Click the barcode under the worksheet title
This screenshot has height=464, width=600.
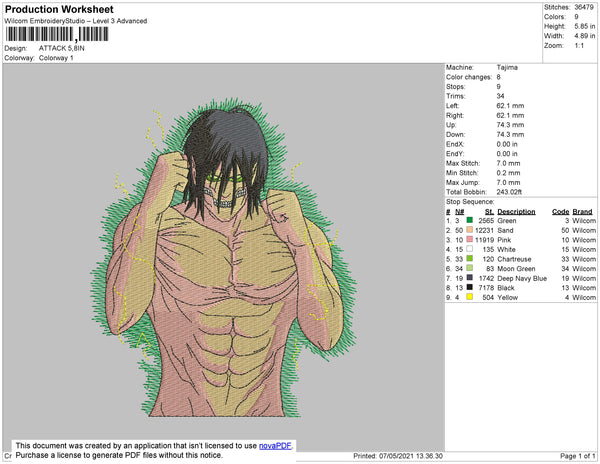coord(57,34)
